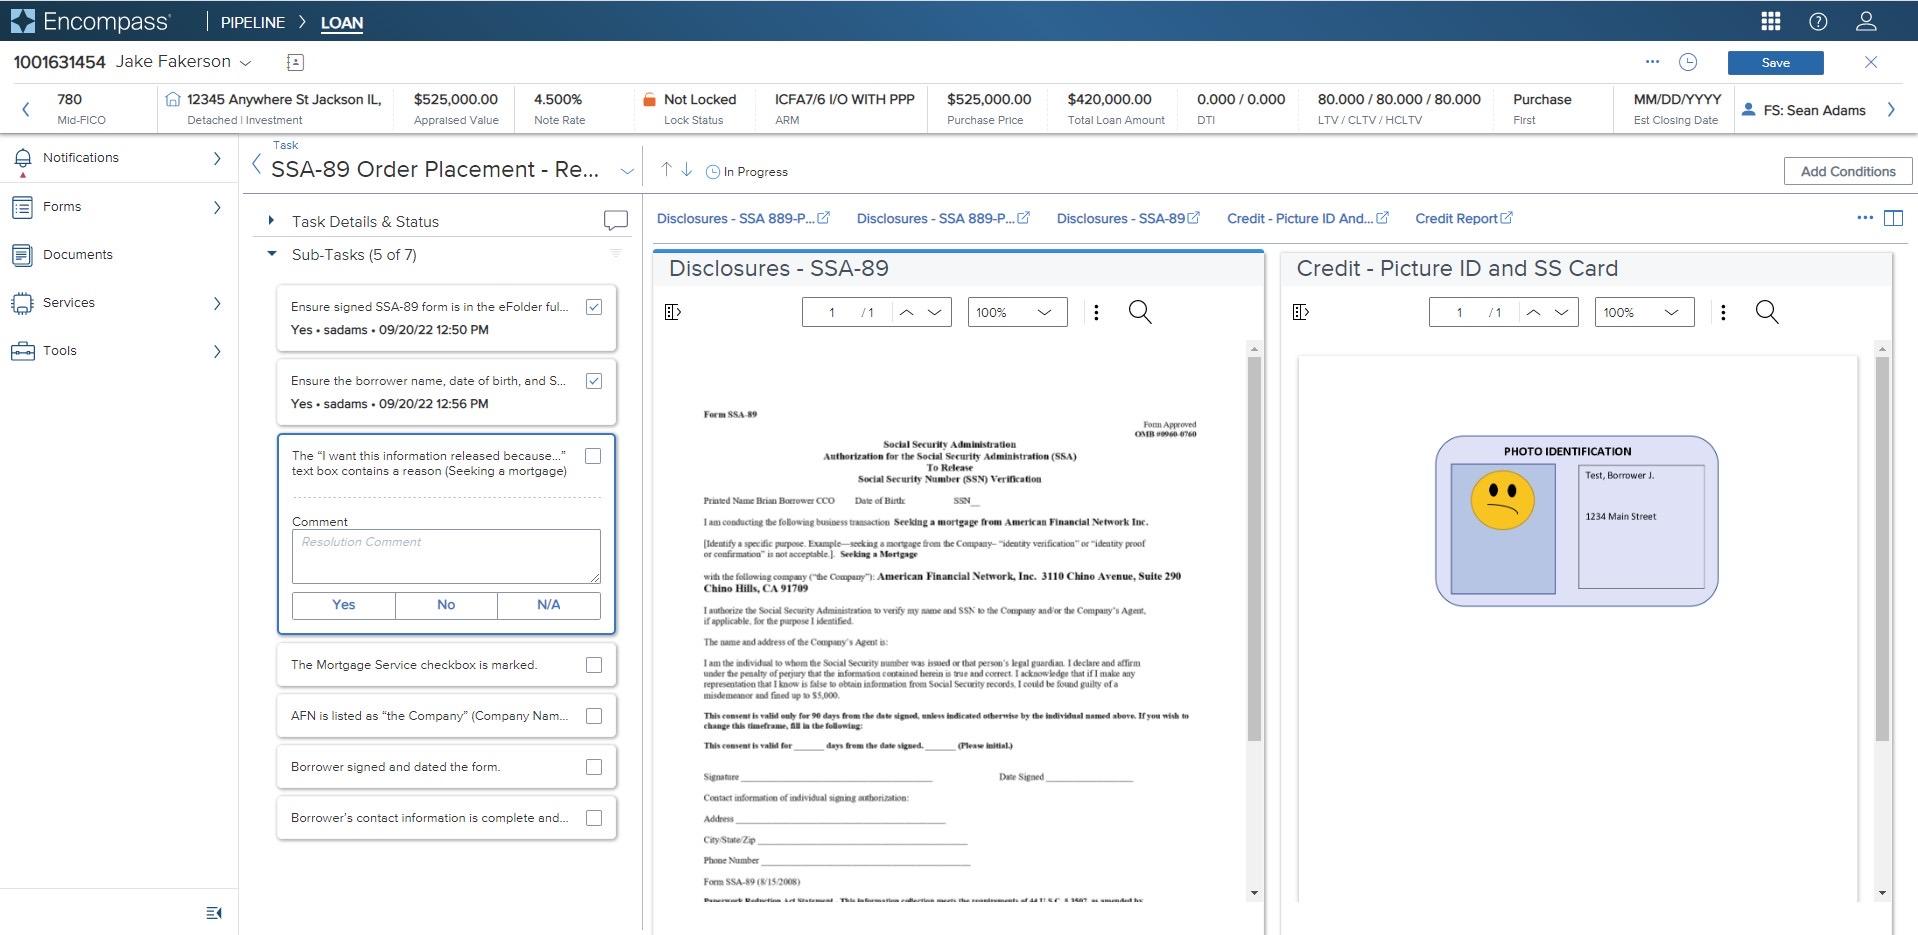Viewport: 1918px width, 935px height.
Task: Switch to the Disclosures - SSA-89 tab
Action: pos(1128,218)
